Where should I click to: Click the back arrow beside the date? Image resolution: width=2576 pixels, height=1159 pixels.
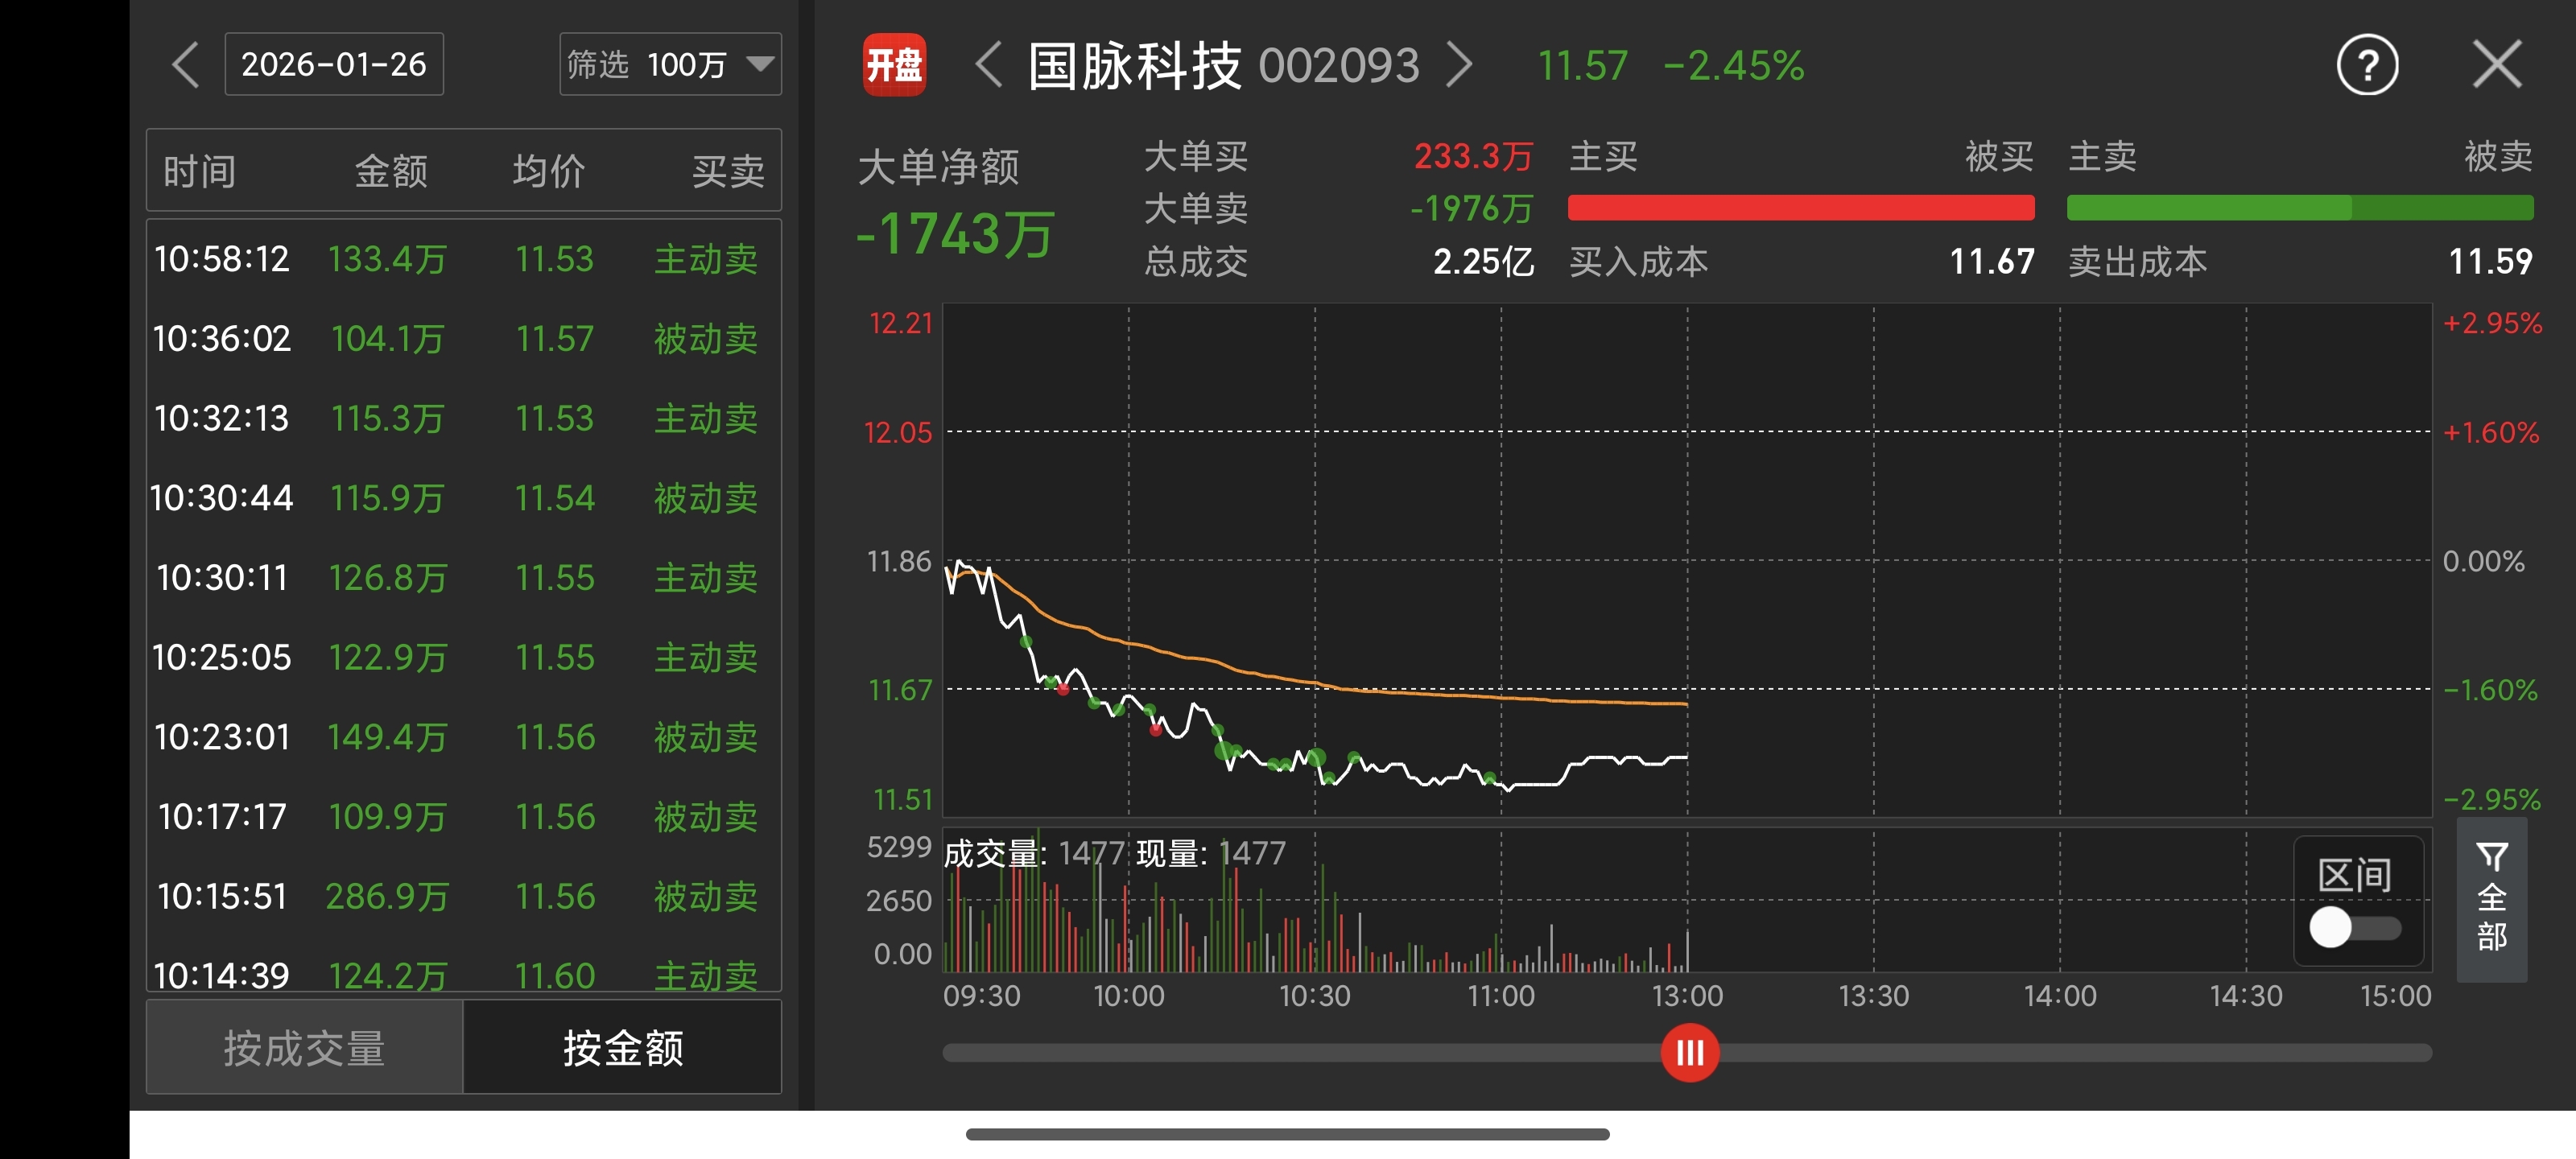pyautogui.click(x=186, y=66)
